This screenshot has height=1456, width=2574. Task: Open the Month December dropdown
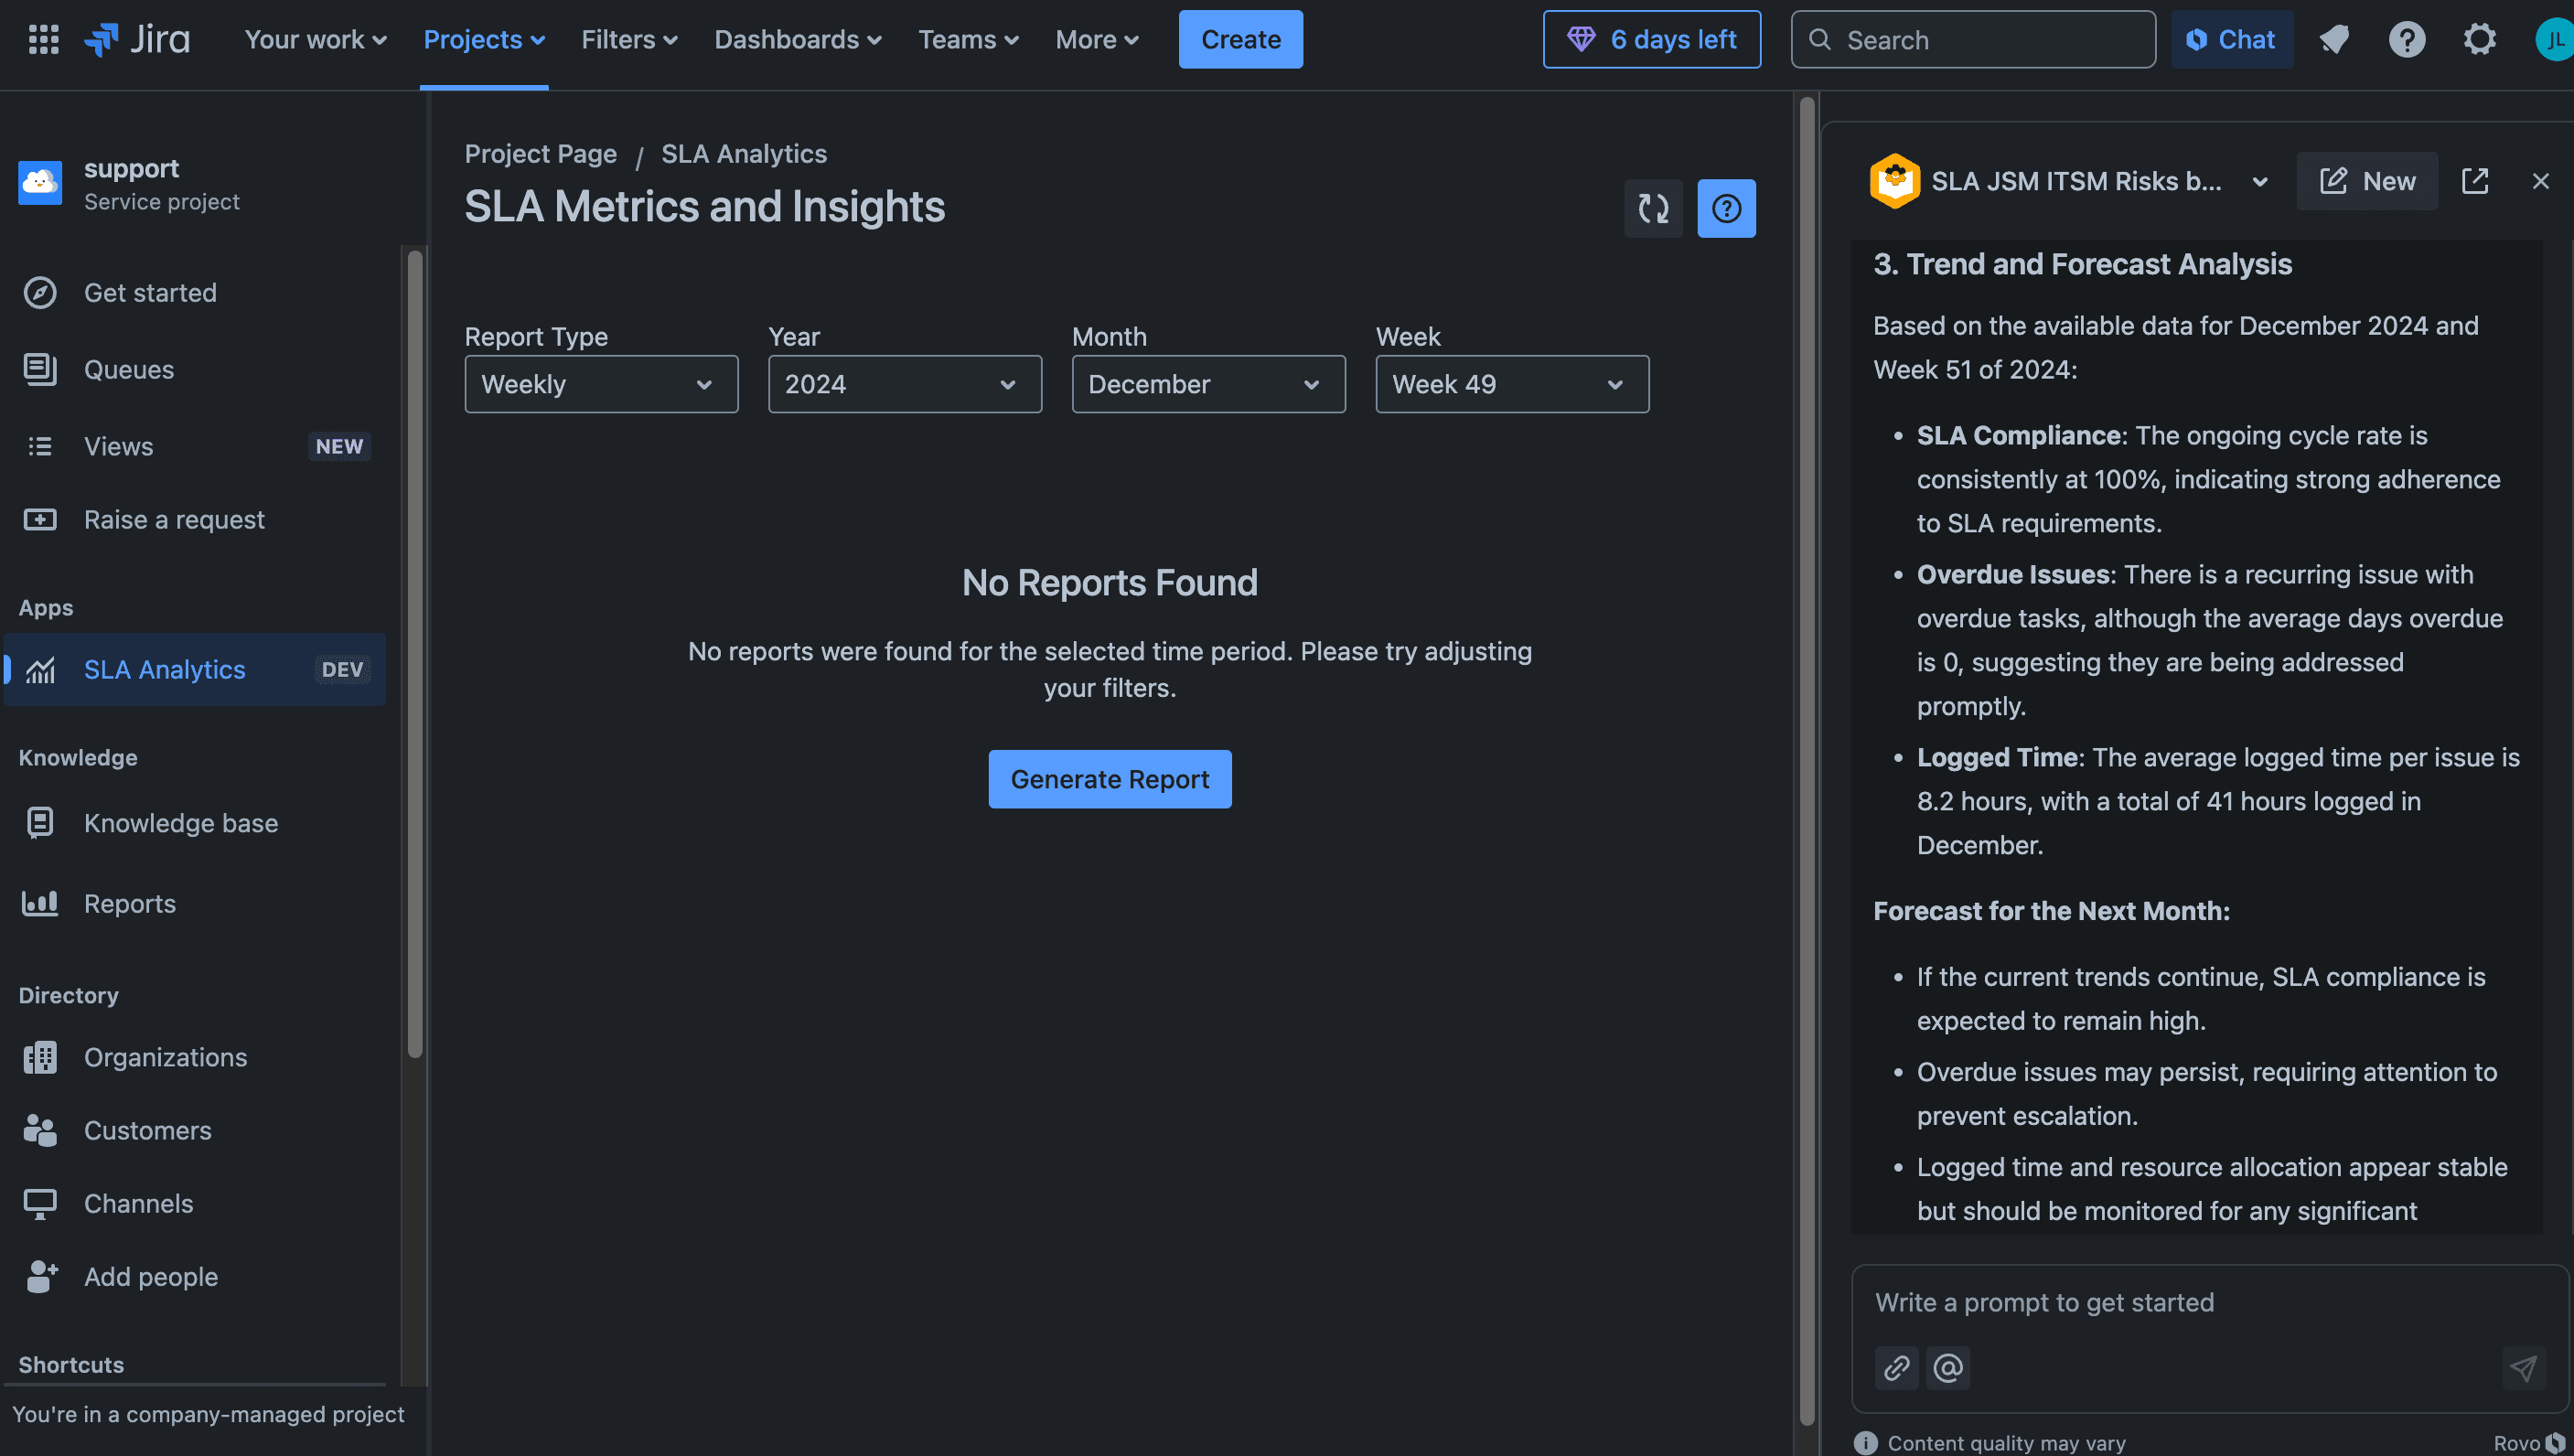click(1208, 384)
